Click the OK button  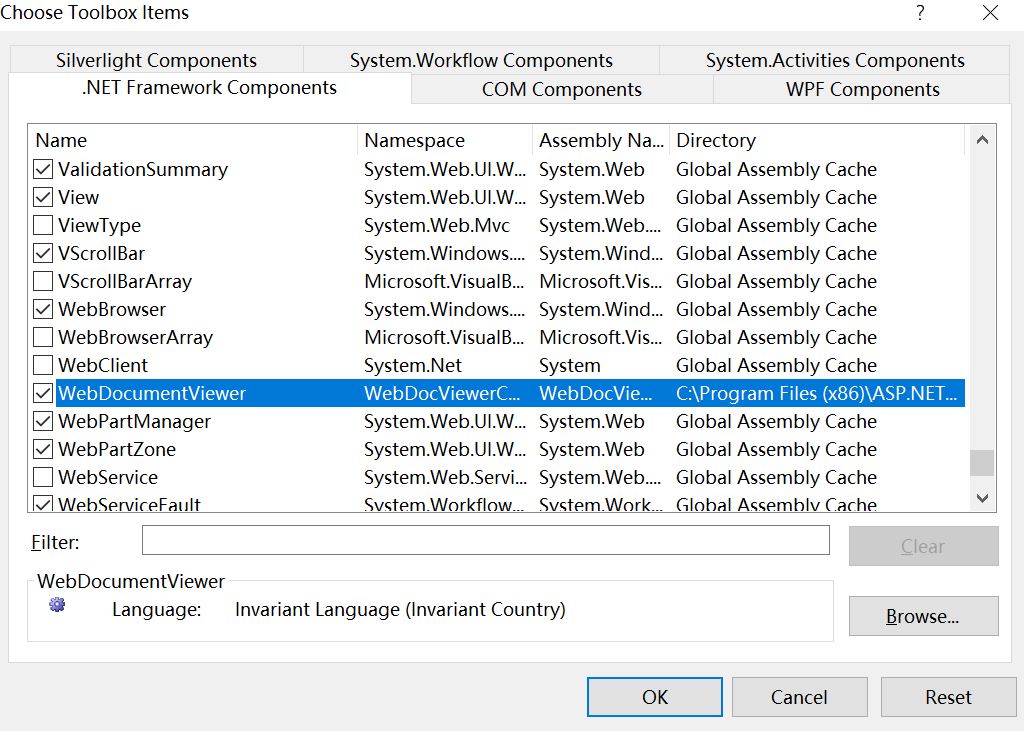click(x=654, y=697)
